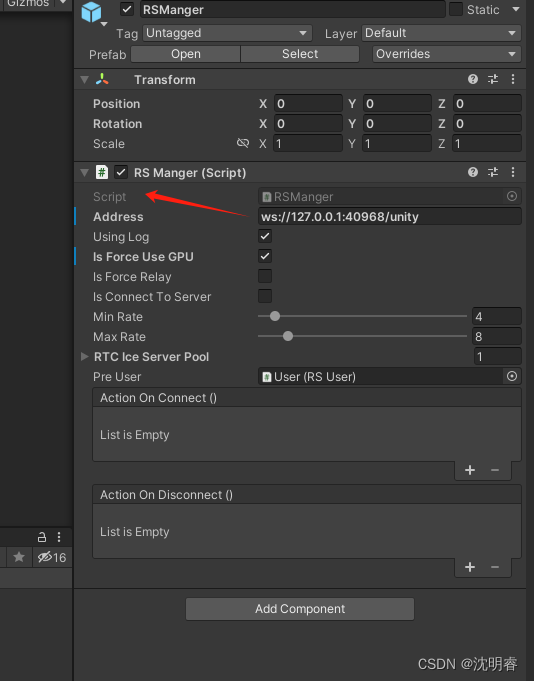Open Transform presets icon
The height and width of the screenshot is (681, 534).
[493, 79]
